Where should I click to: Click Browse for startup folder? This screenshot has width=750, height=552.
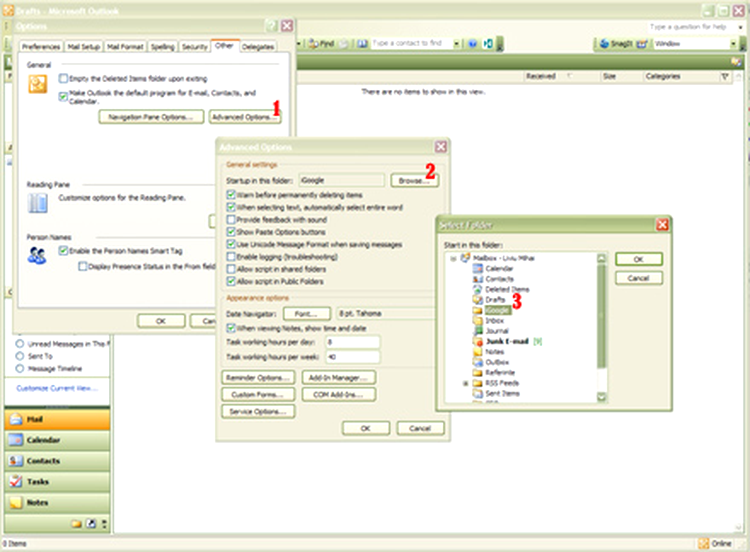tap(414, 180)
